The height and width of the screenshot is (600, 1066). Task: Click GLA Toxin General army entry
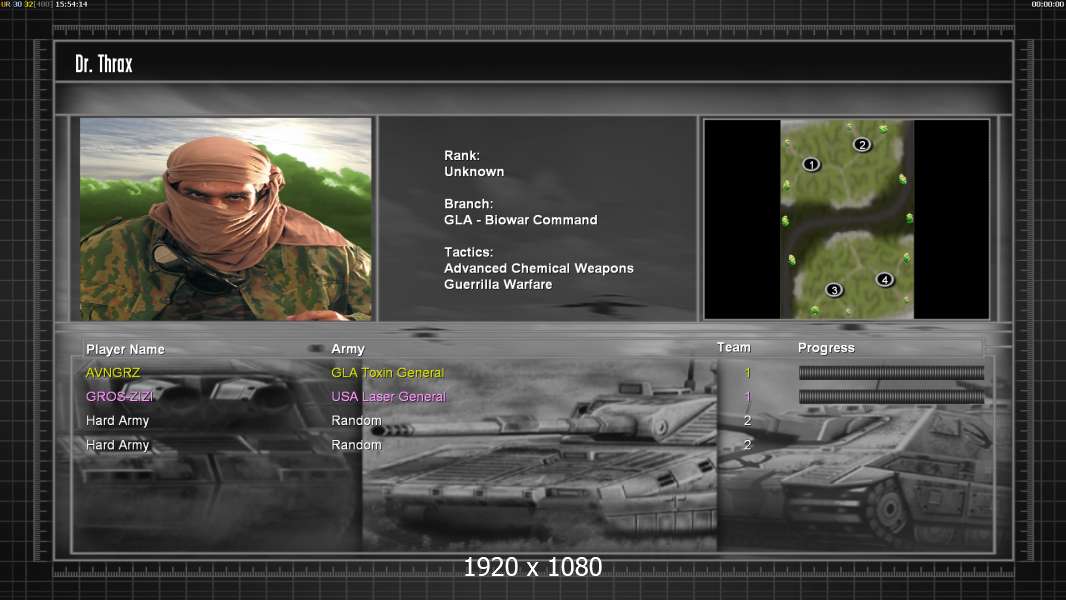(388, 372)
